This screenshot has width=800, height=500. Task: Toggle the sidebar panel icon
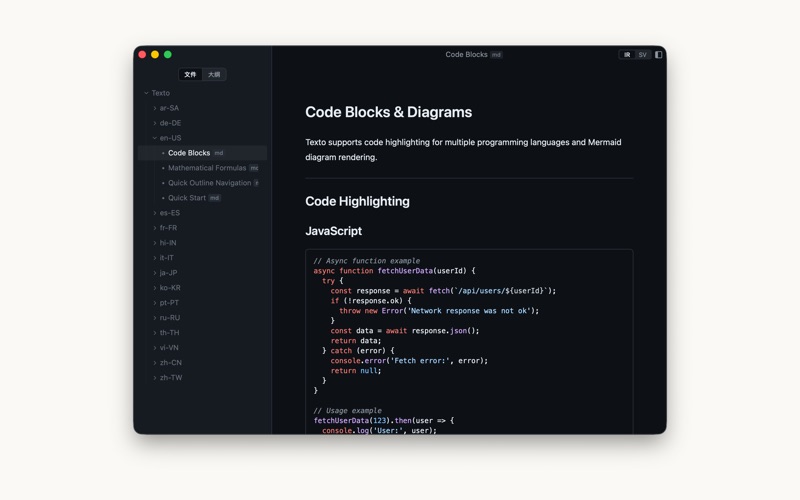(x=658, y=55)
